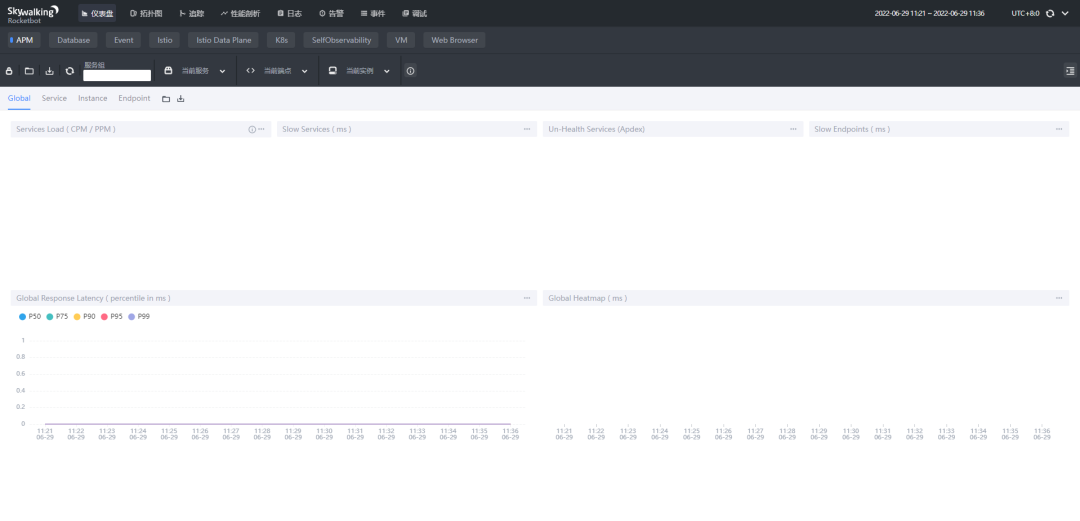
Task: Expand the top-right chevron dropdown
Action: click(x=1066, y=13)
